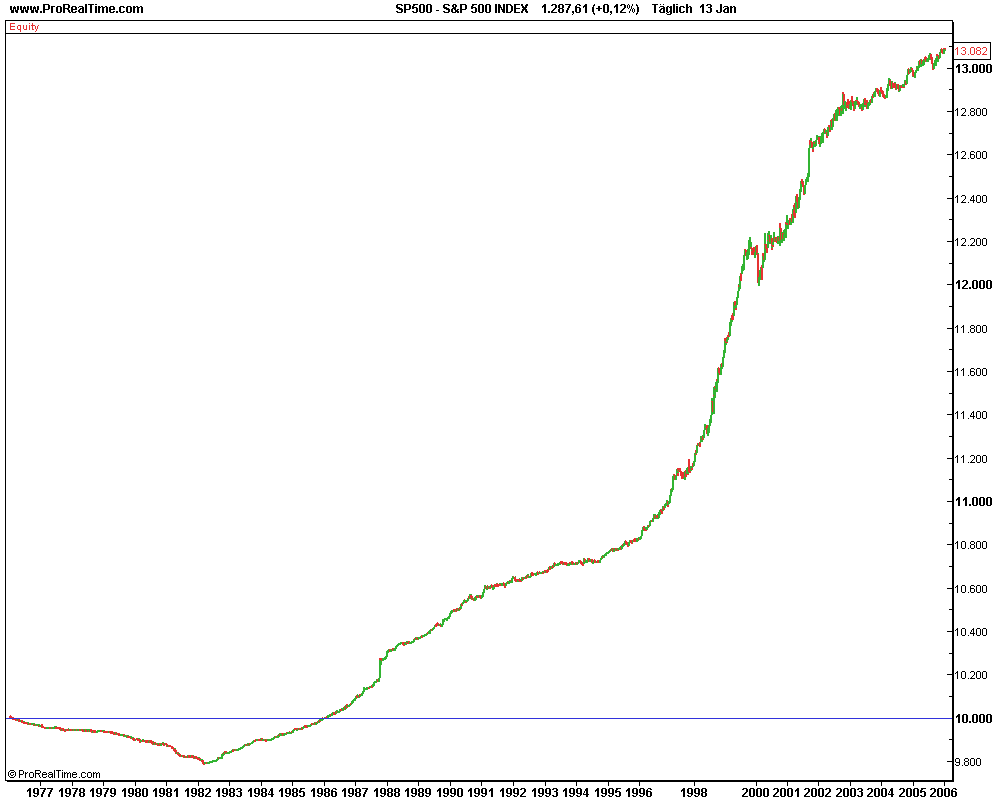Click the SP500 - S&P 500 INDEX title
This screenshot has height=800, width=1000.
tap(462, 9)
